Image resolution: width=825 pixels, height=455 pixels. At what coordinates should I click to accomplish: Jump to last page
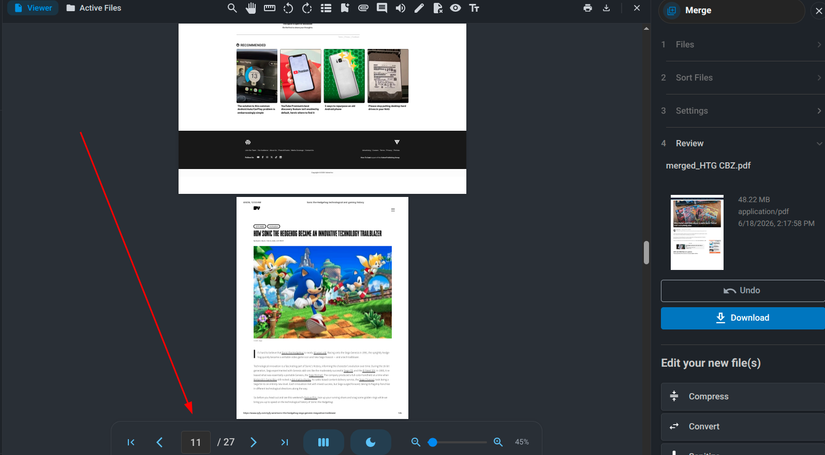pos(285,442)
